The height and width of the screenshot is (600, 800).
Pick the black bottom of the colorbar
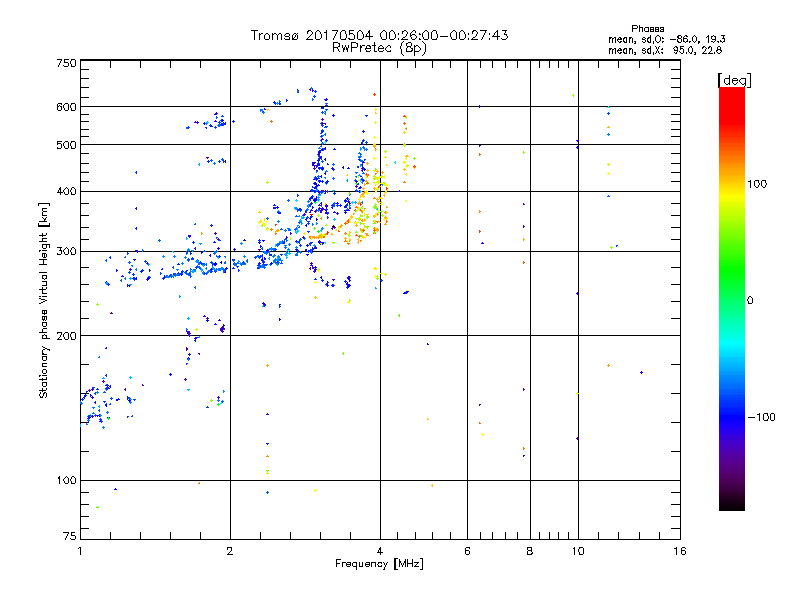[731, 505]
